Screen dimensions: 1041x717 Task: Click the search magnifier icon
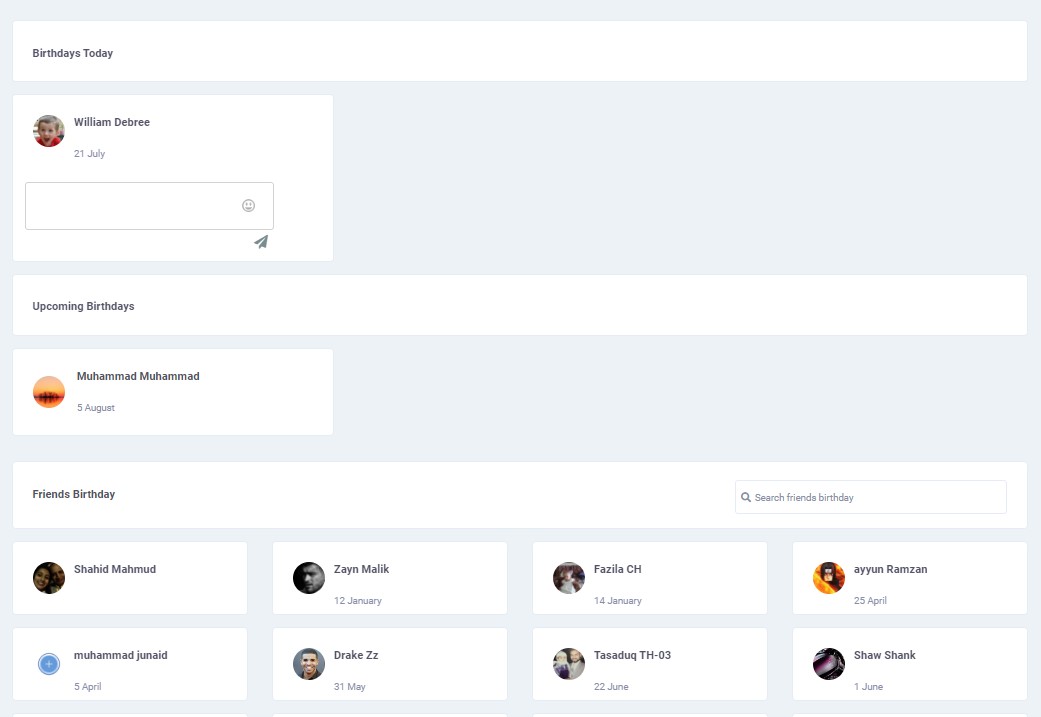point(746,497)
